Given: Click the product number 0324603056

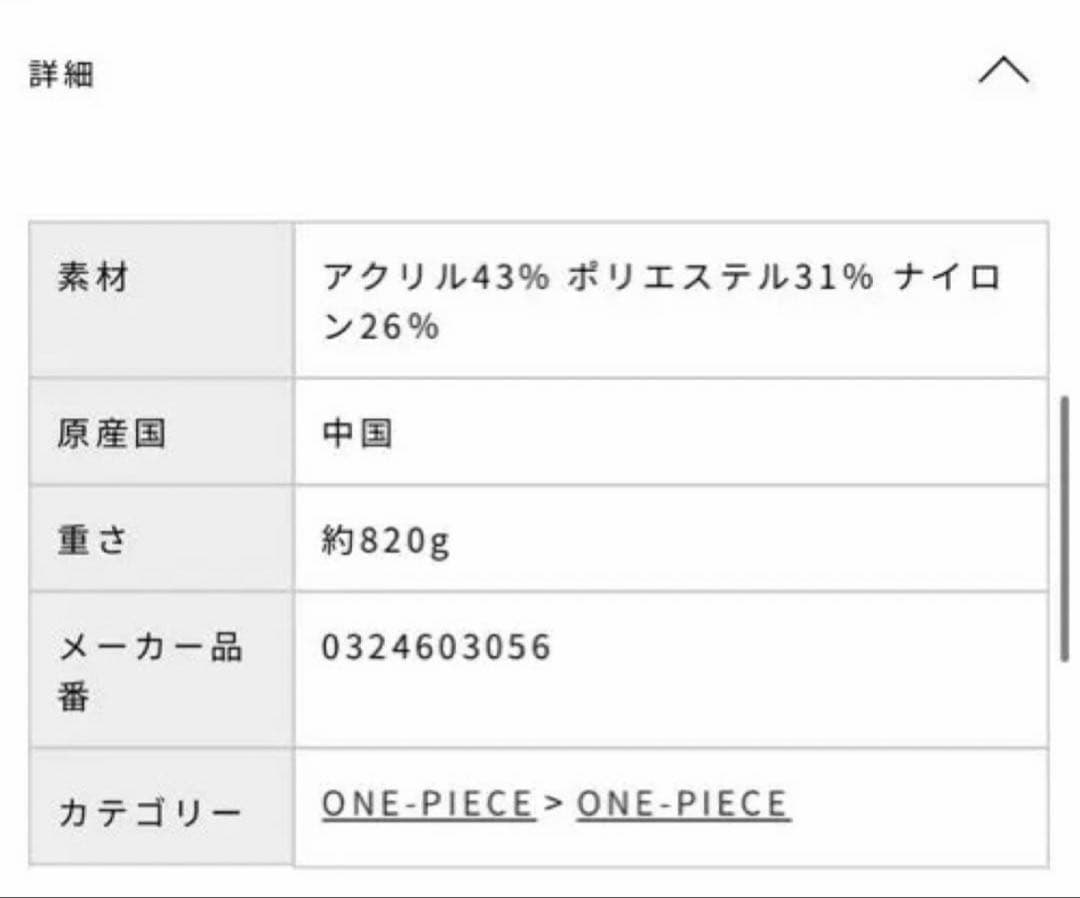Looking at the screenshot, I should point(435,646).
